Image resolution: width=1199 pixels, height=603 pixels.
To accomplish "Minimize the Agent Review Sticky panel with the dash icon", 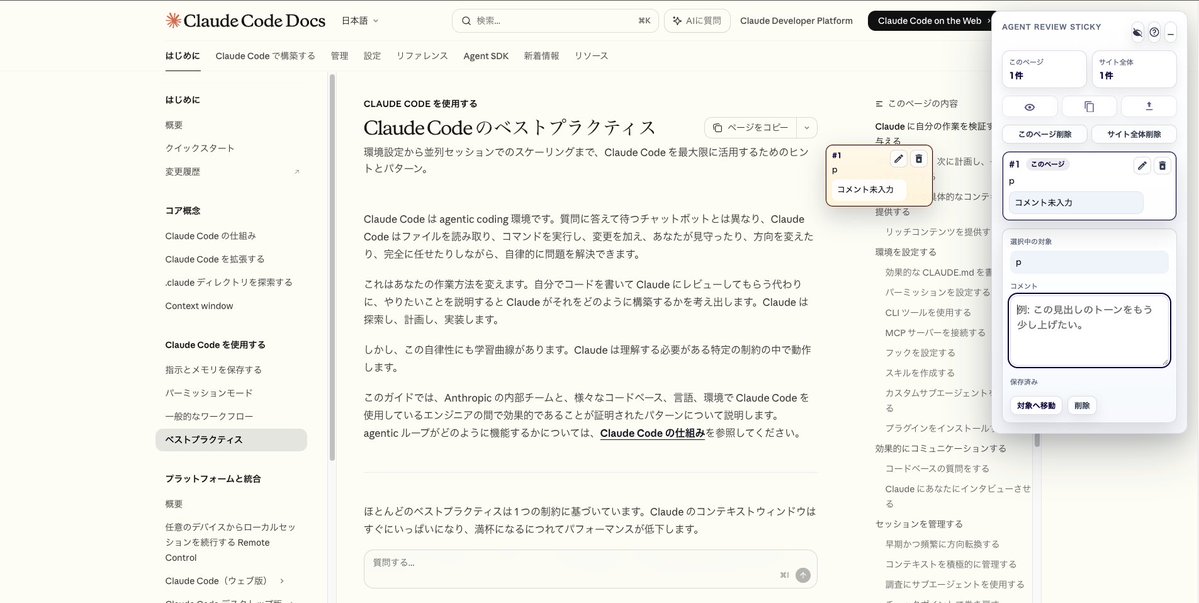I will pyautogui.click(x=1171, y=32).
